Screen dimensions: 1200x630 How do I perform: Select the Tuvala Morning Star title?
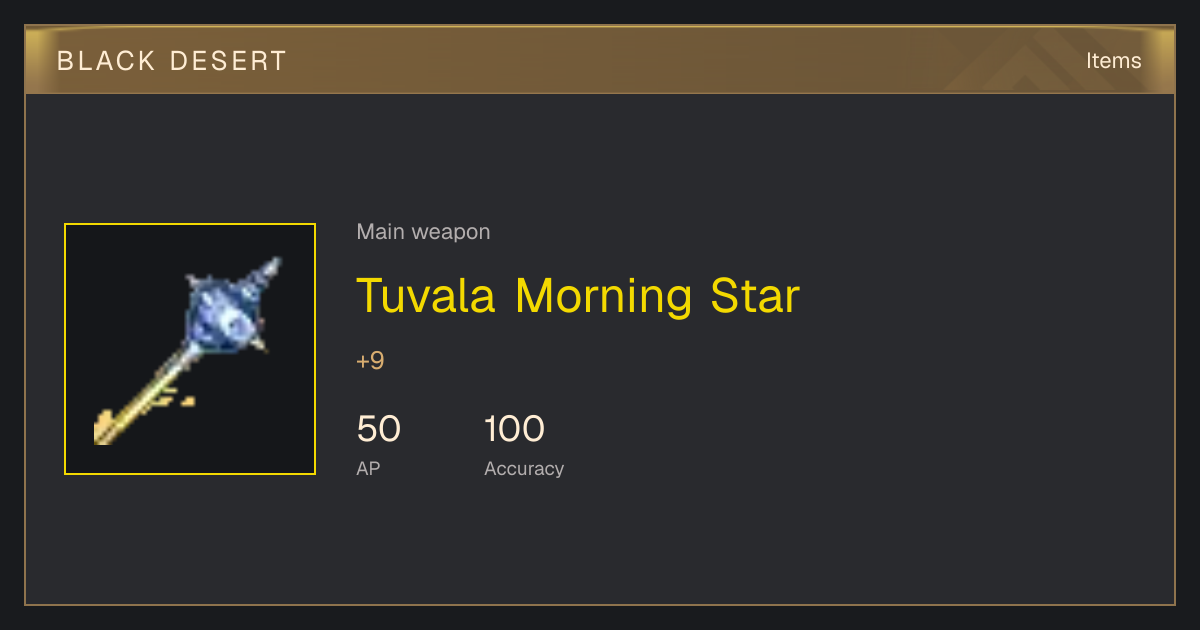coord(578,295)
